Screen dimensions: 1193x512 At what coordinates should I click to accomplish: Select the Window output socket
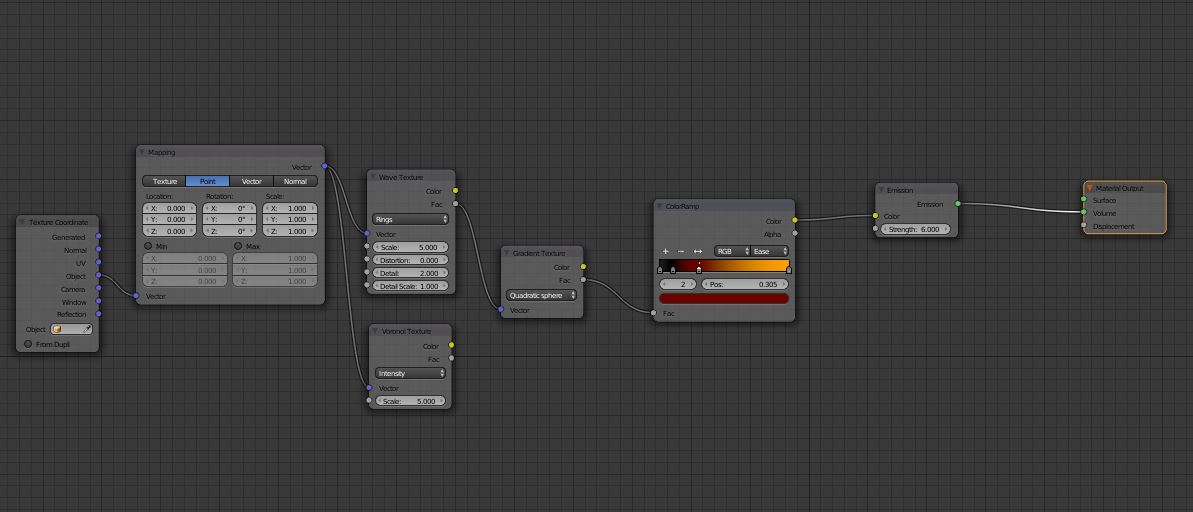pyautogui.click(x=98, y=301)
